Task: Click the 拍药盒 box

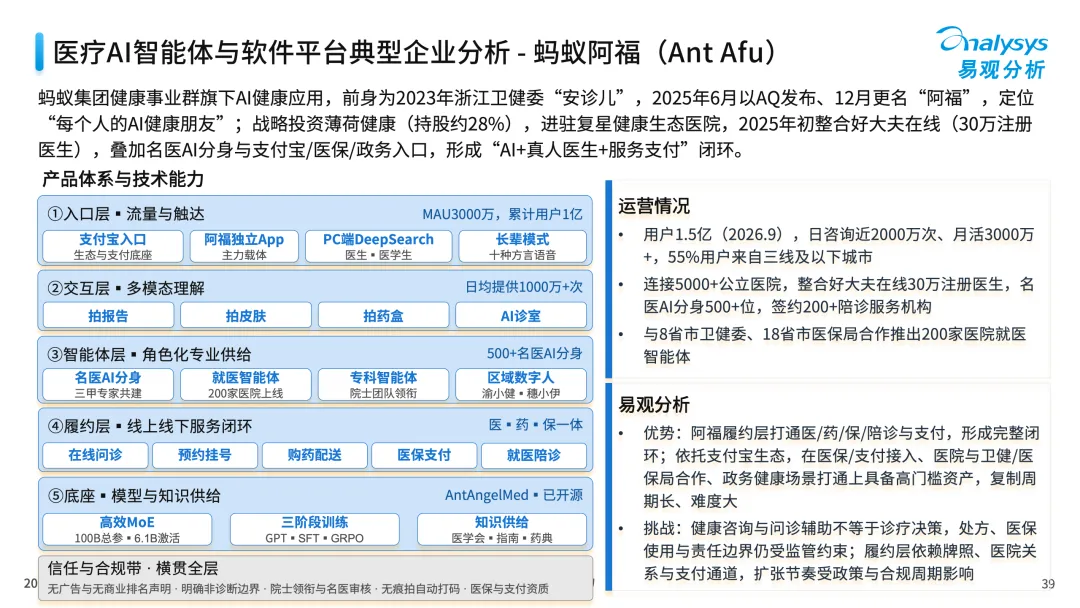Action: (x=383, y=316)
